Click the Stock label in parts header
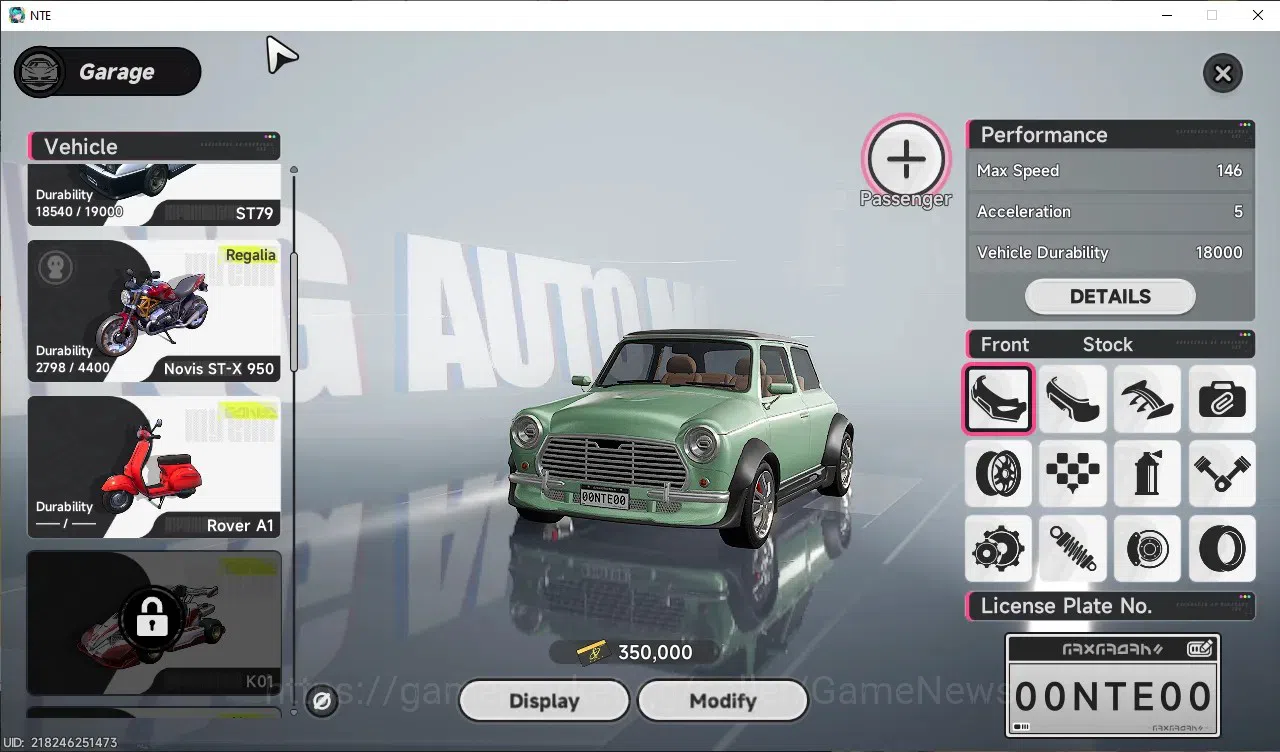Viewport: 1280px width, 752px height. coord(1107,345)
